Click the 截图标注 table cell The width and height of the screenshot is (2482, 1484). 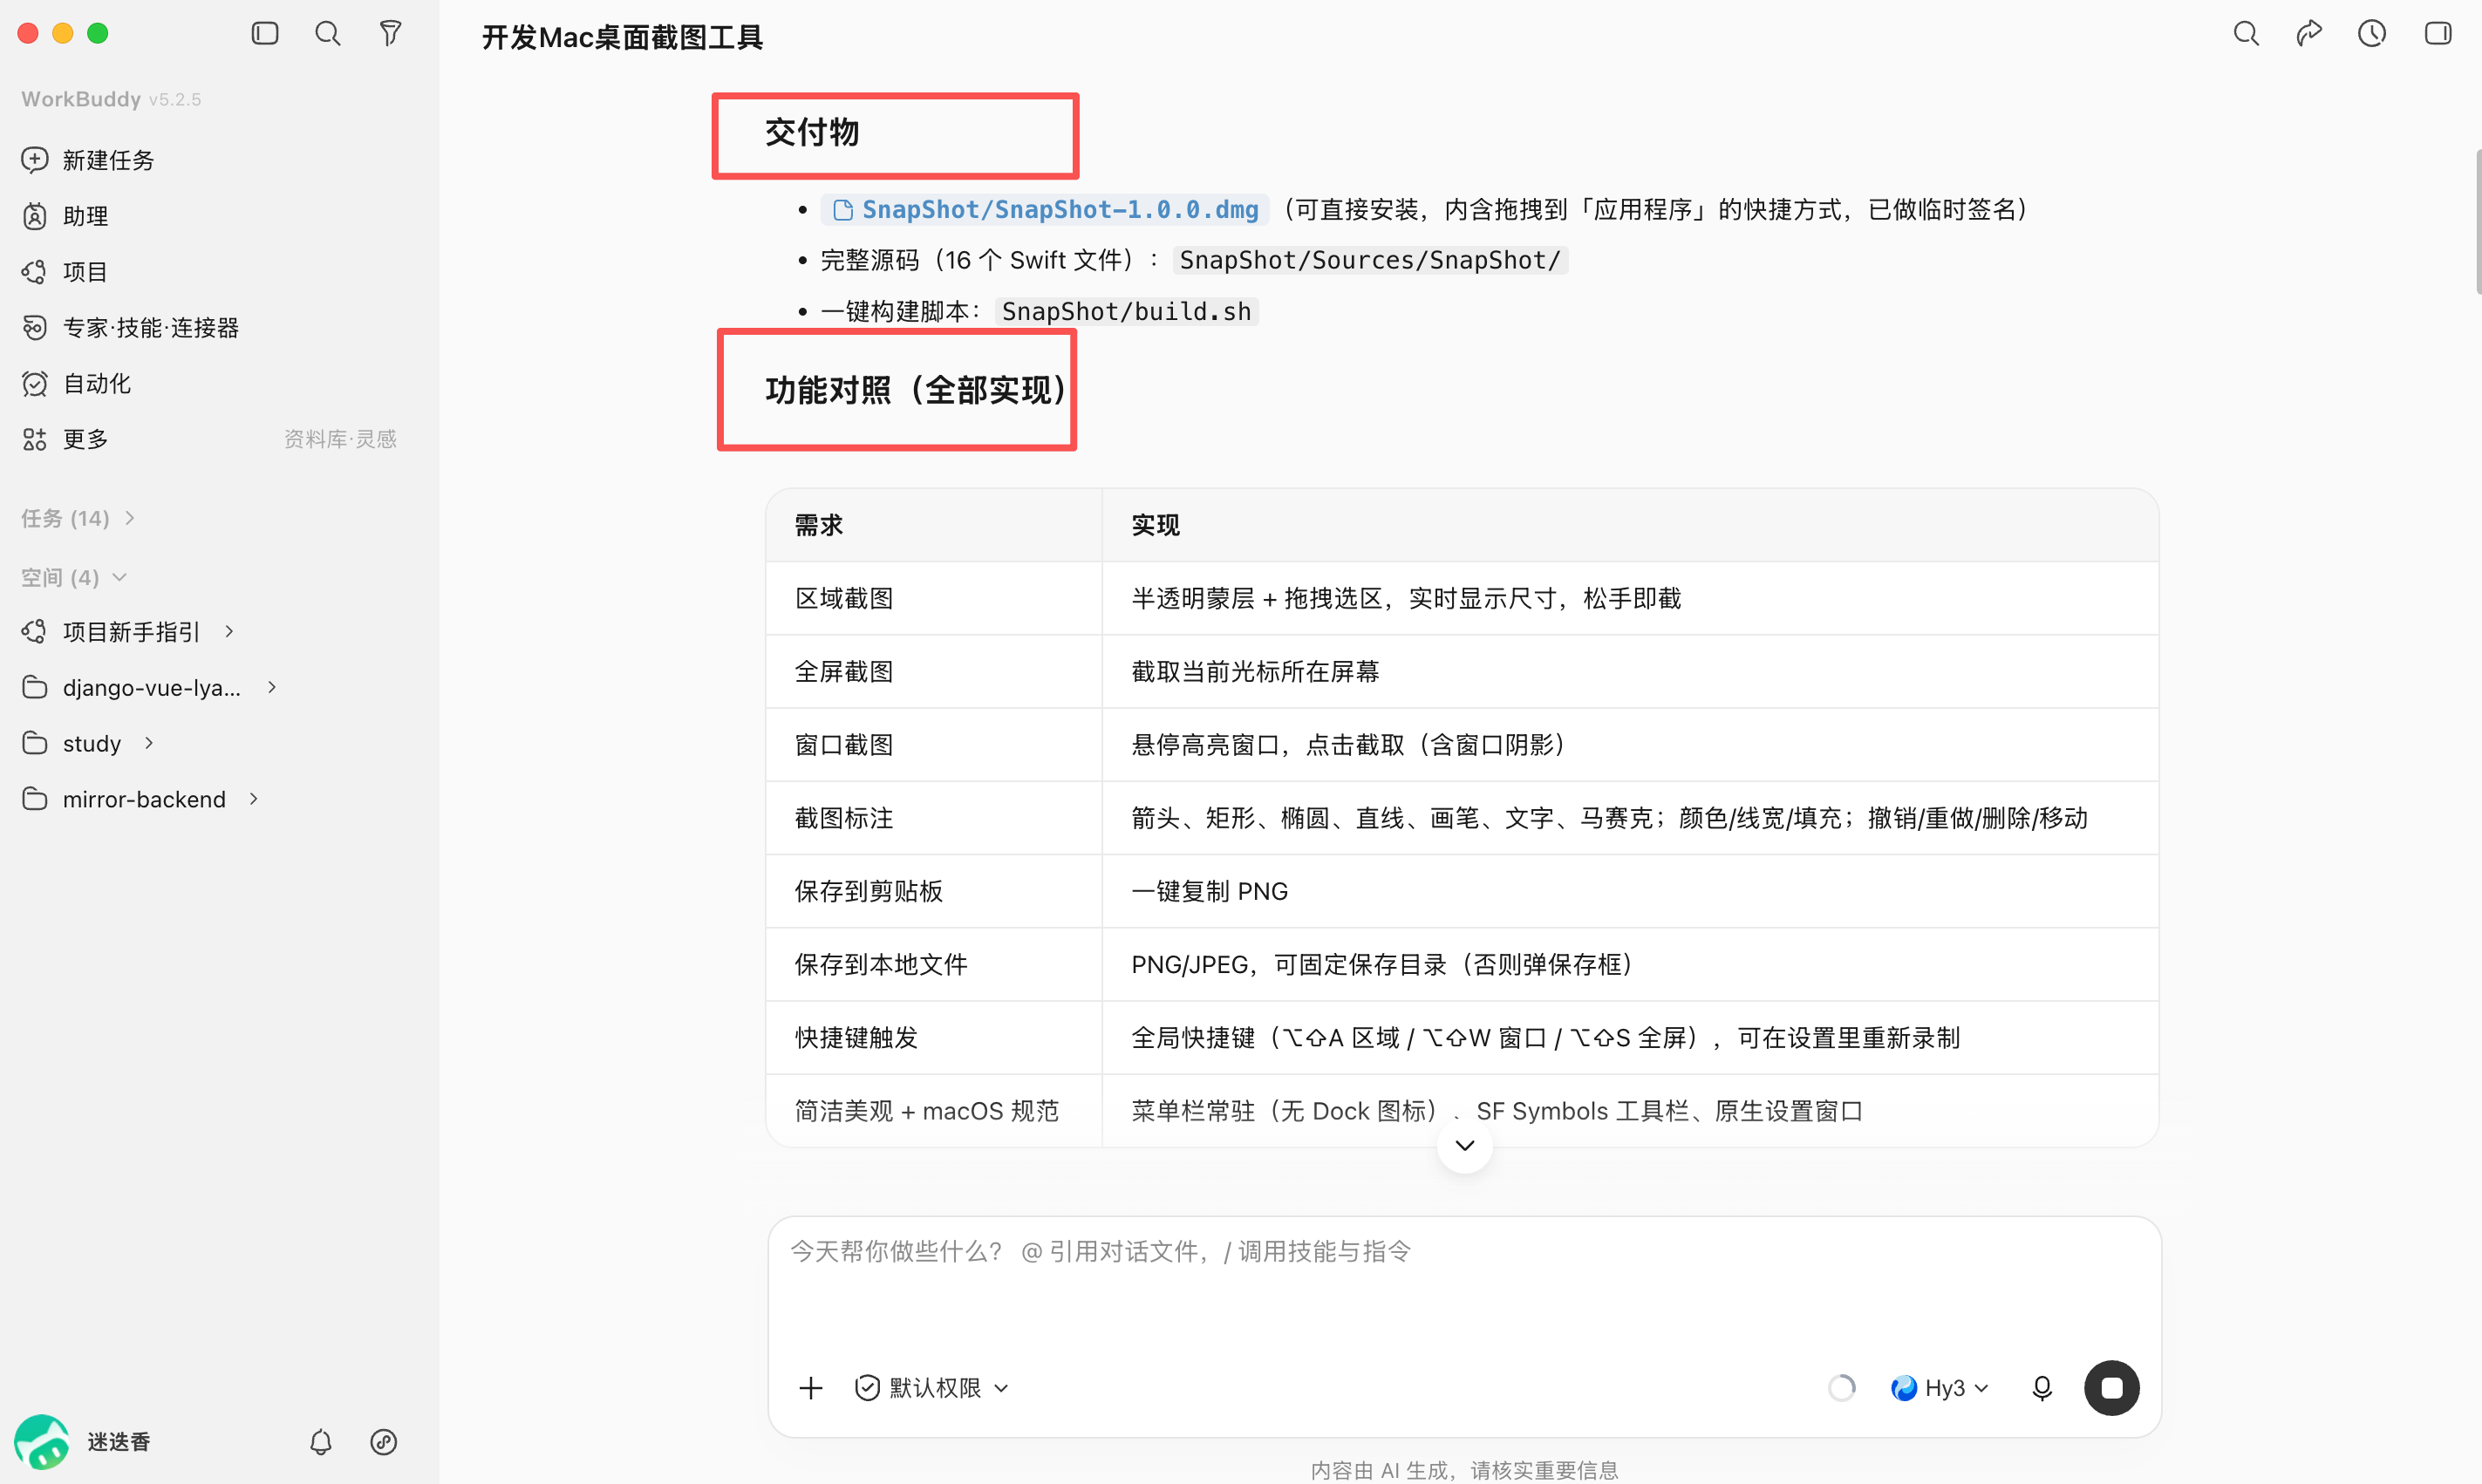(934, 817)
